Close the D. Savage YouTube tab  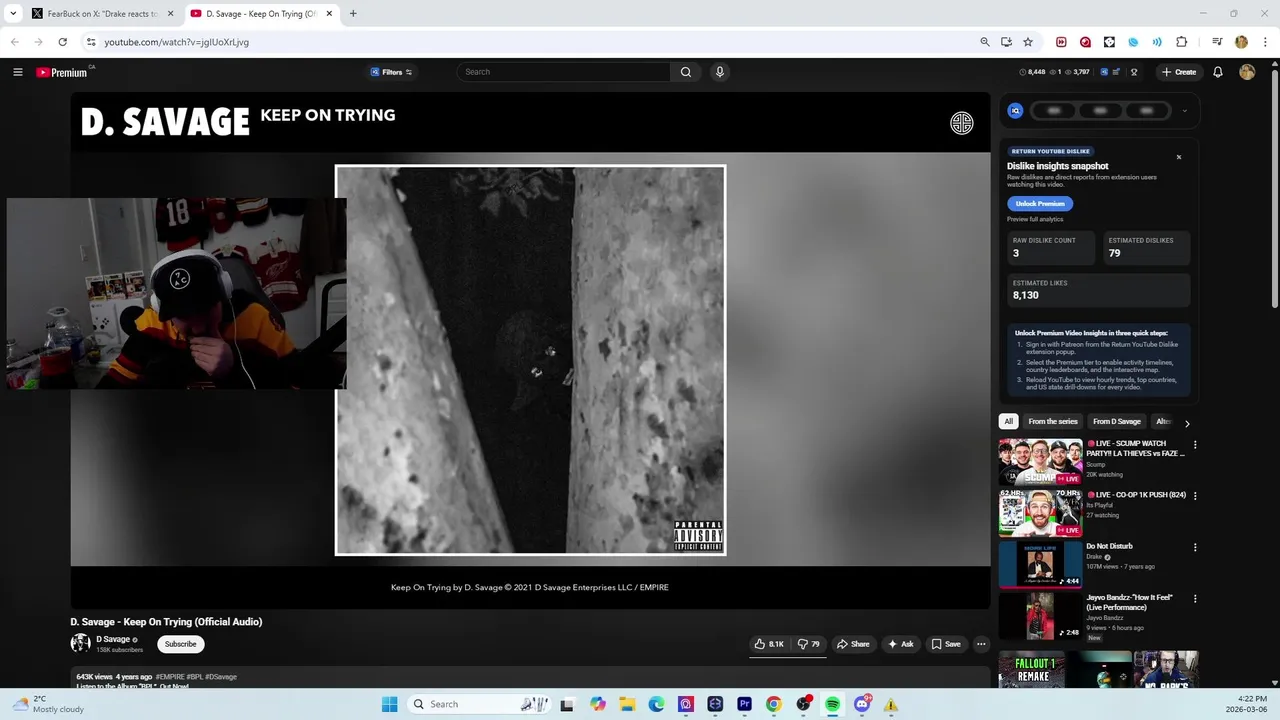point(329,14)
